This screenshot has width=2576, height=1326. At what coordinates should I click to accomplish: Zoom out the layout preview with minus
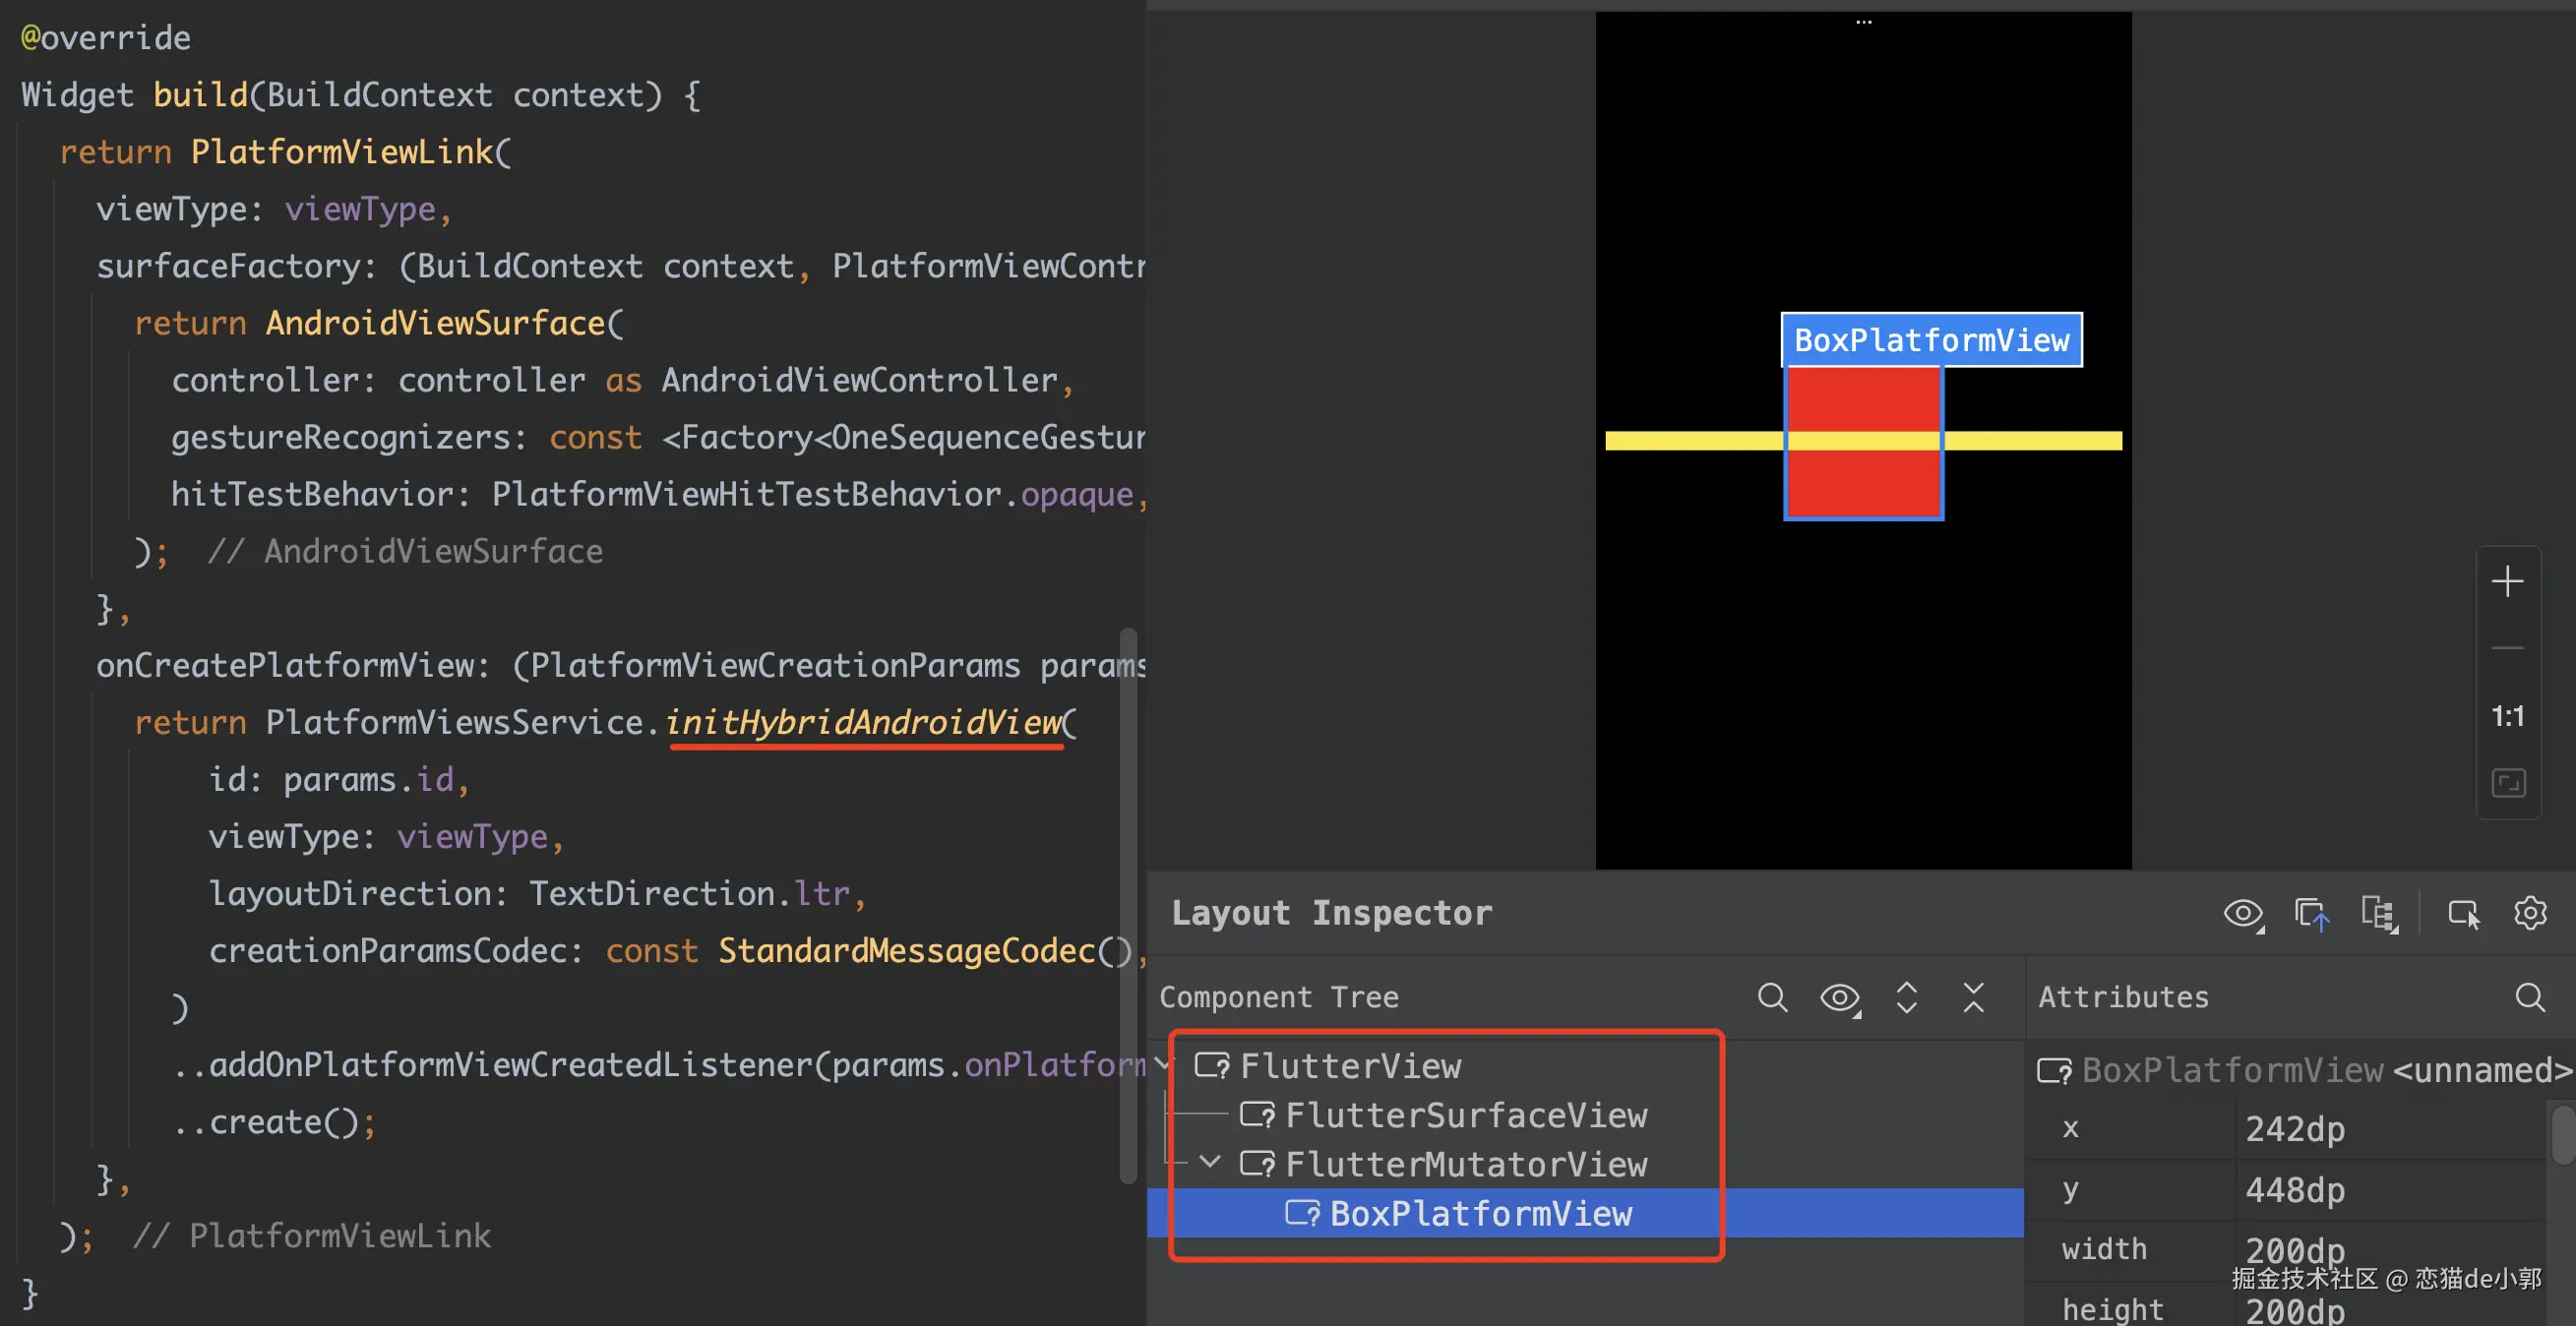point(2507,648)
